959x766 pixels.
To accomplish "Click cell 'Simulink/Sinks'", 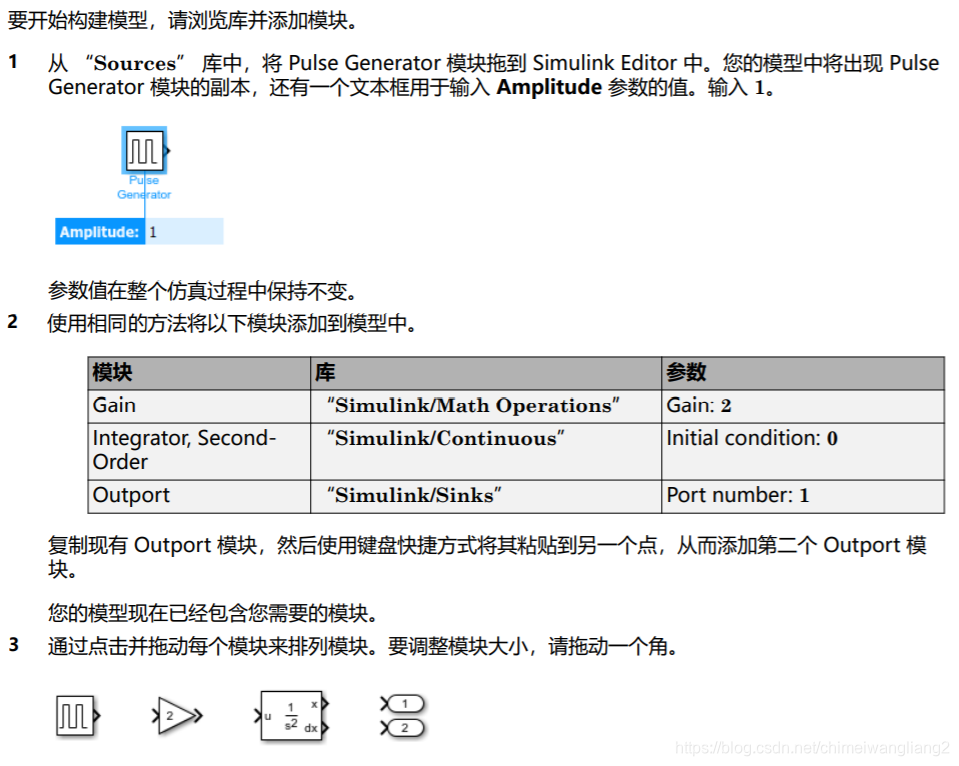I will tap(486, 496).
